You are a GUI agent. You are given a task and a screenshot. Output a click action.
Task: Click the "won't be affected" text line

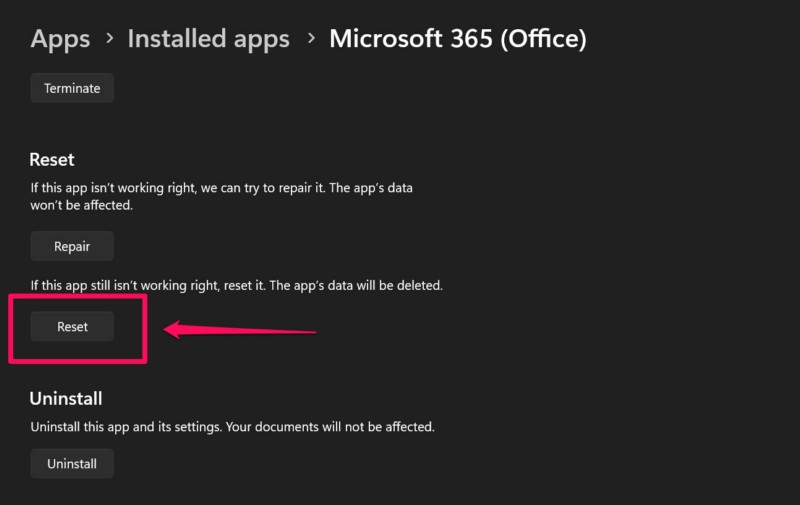click(x=80, y=205)
